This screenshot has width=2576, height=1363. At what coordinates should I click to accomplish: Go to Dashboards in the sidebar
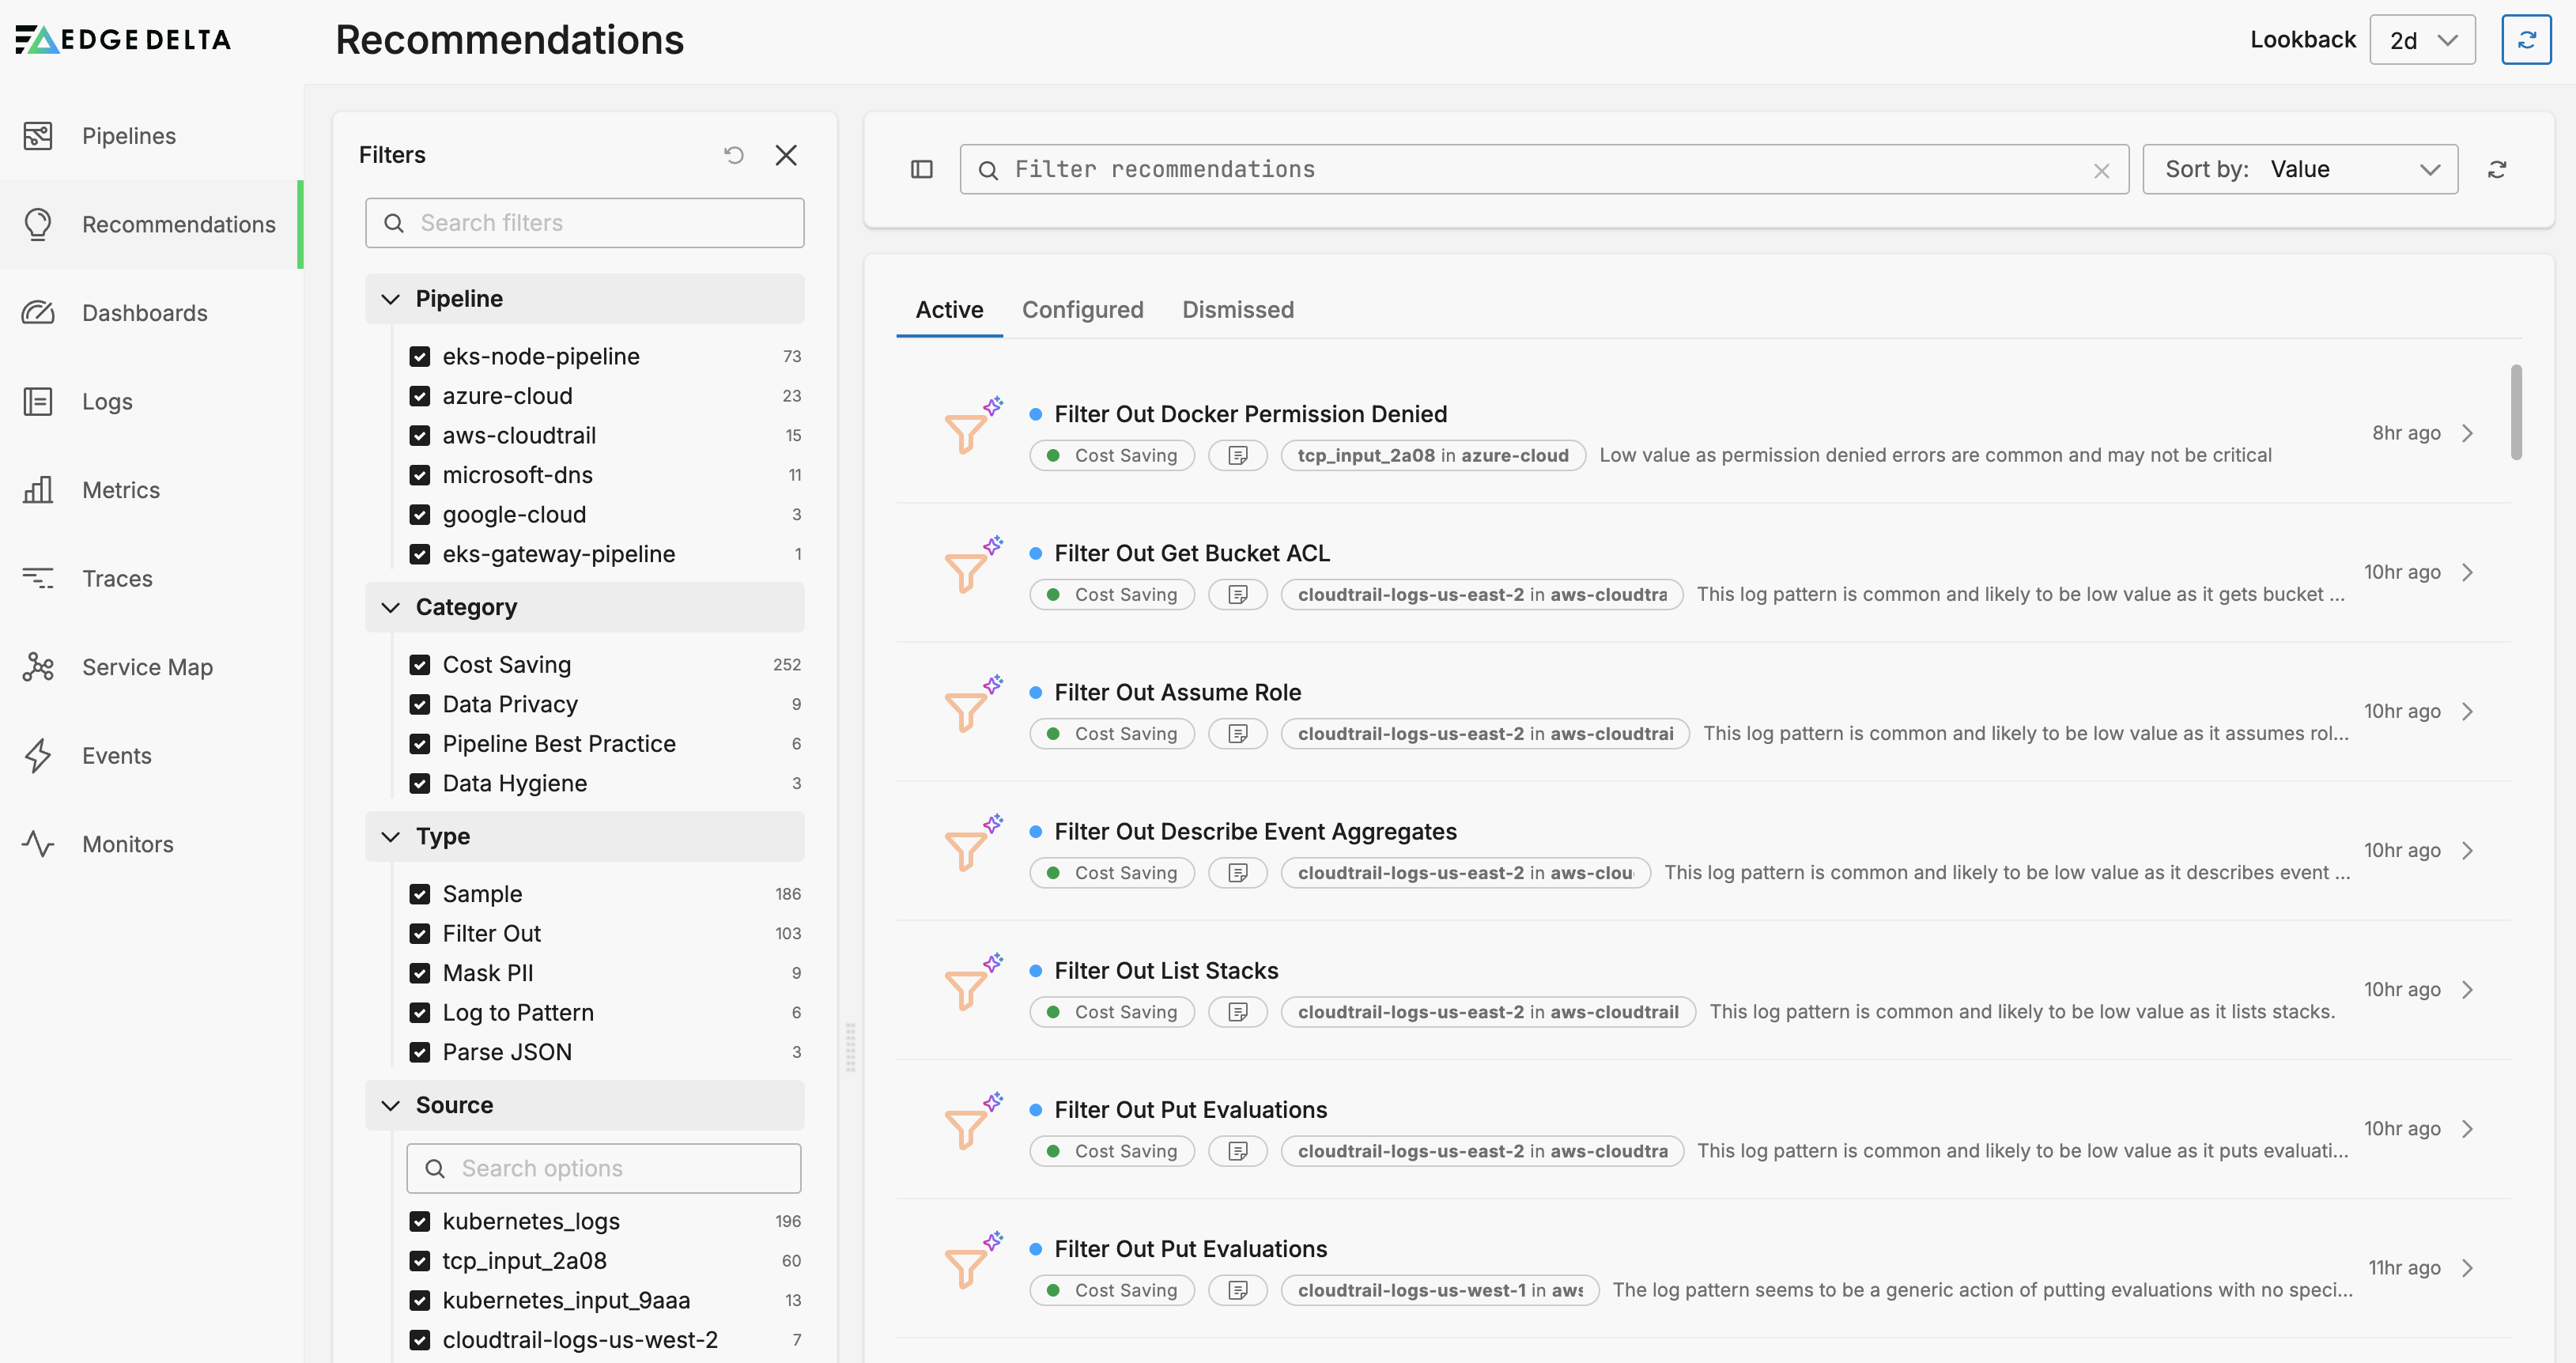(x=151, y=313)
